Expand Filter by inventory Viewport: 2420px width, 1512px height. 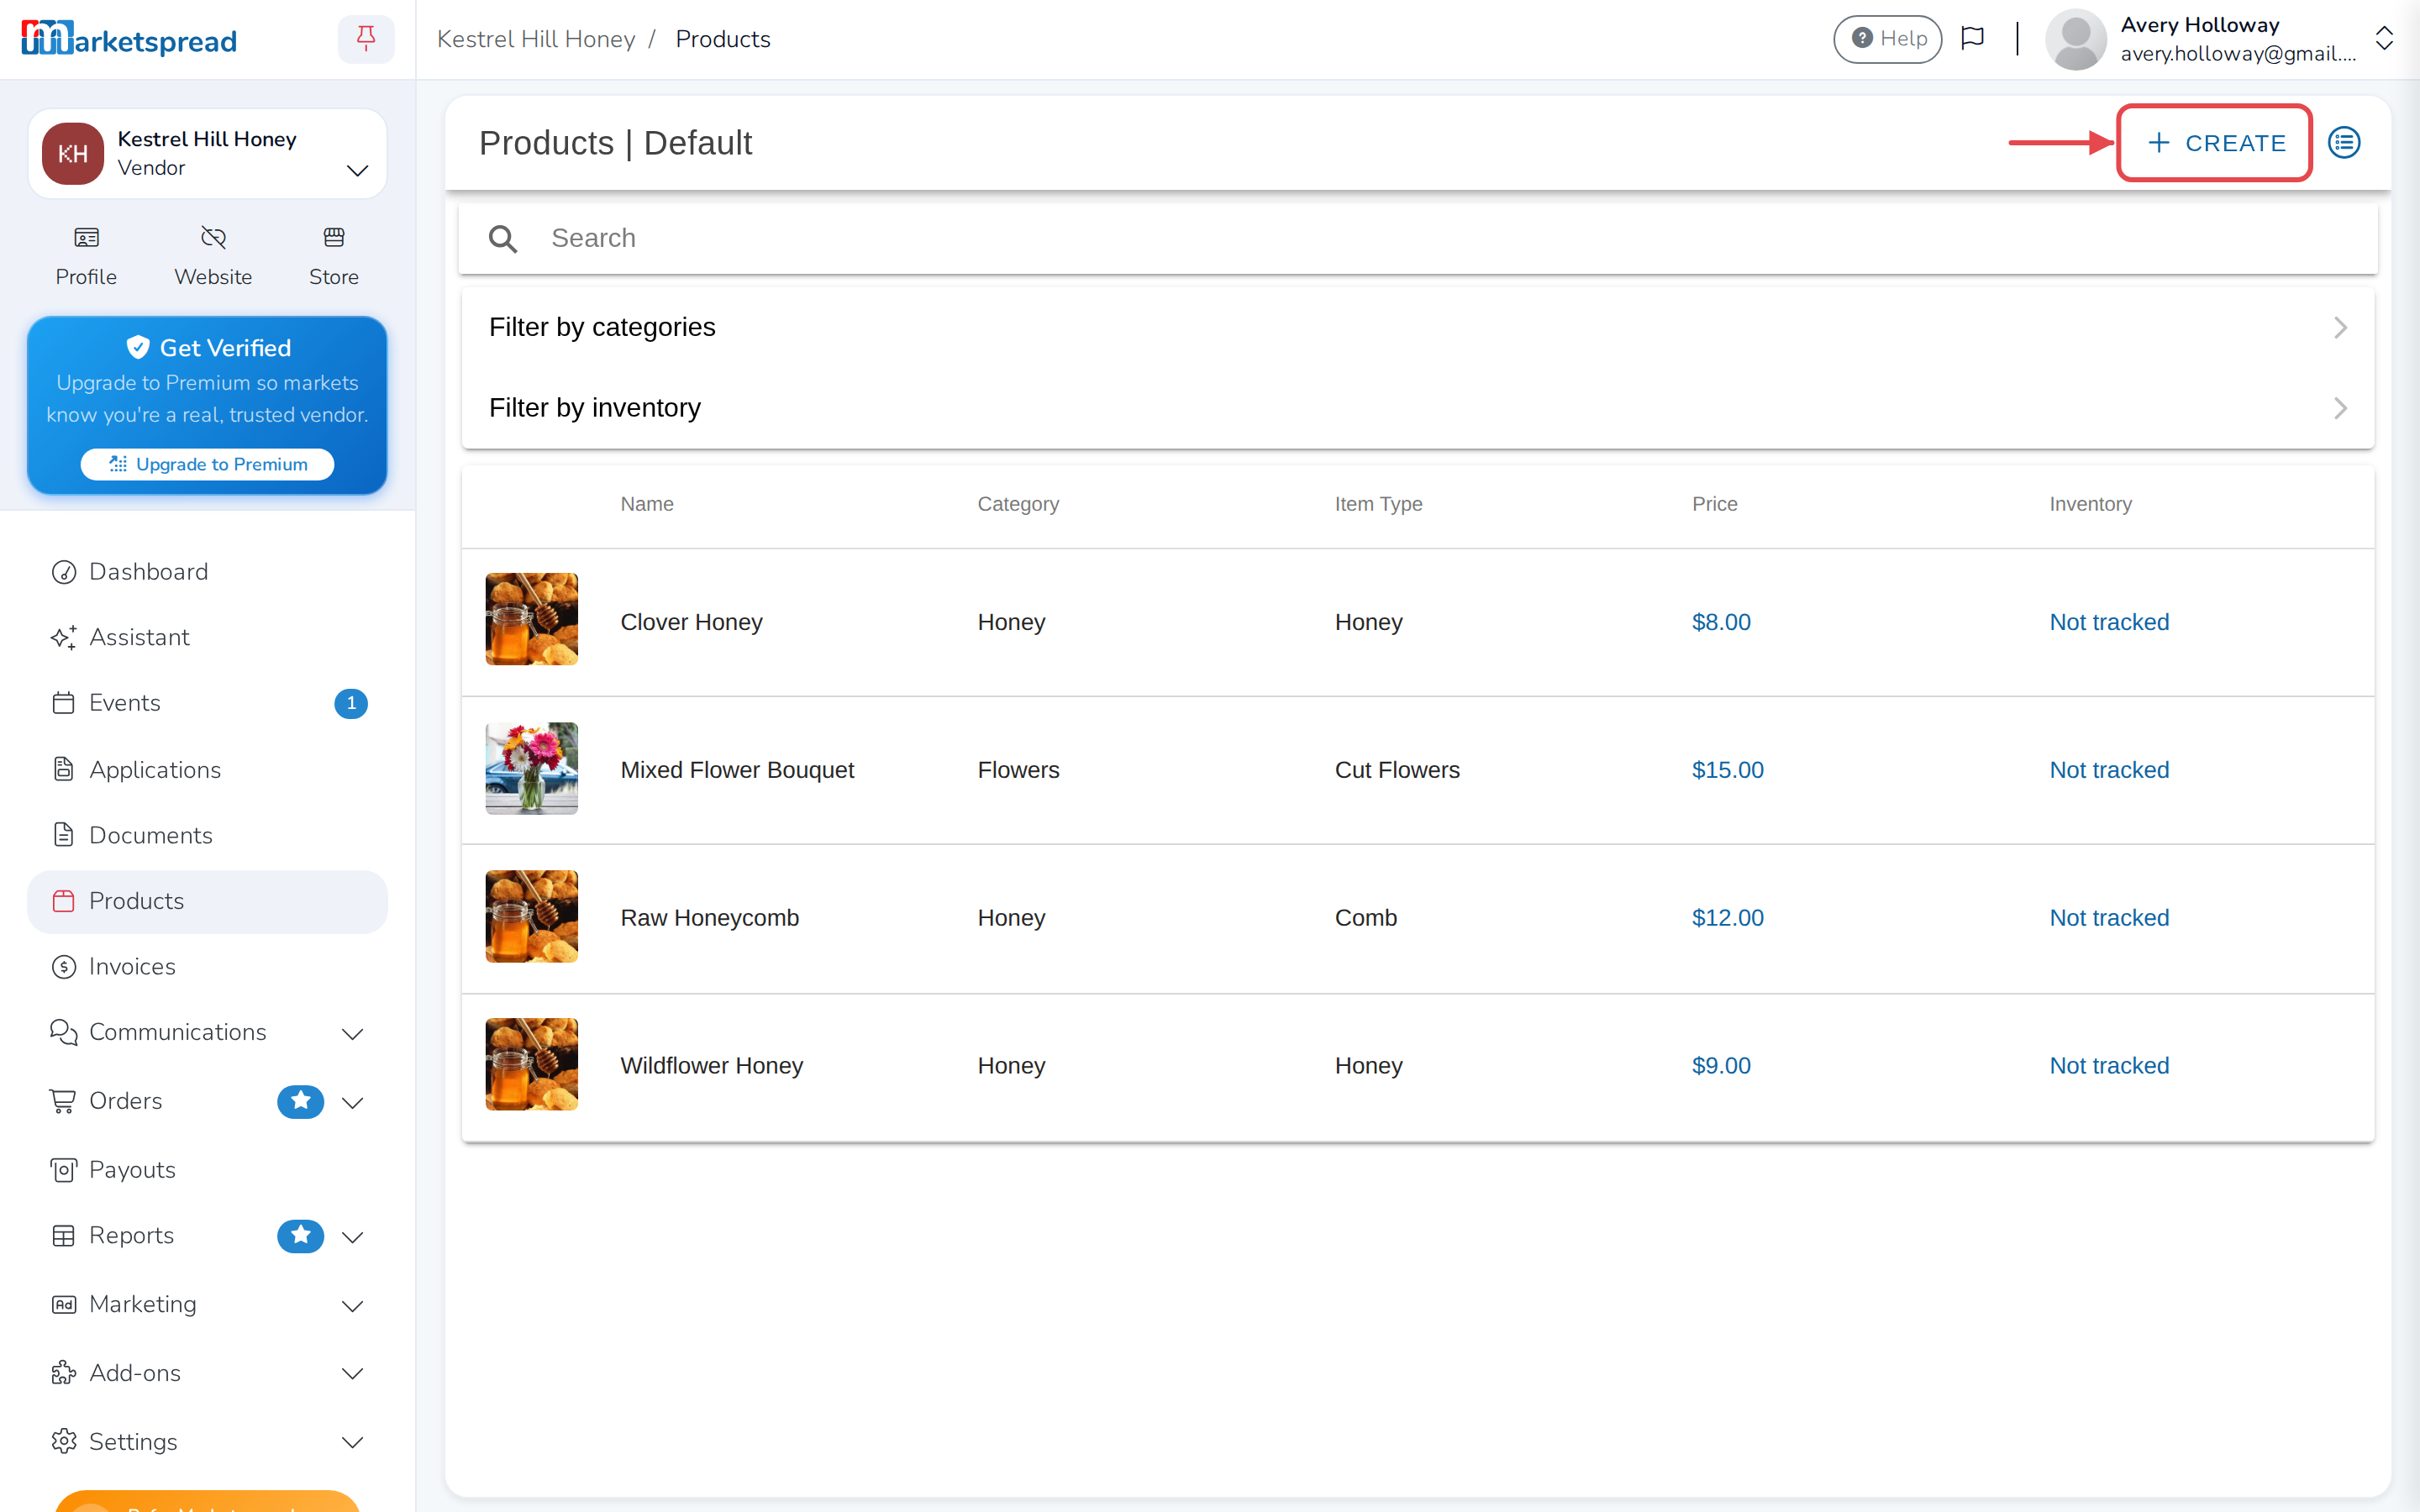pyautogui.click(x=1417, y=408)
